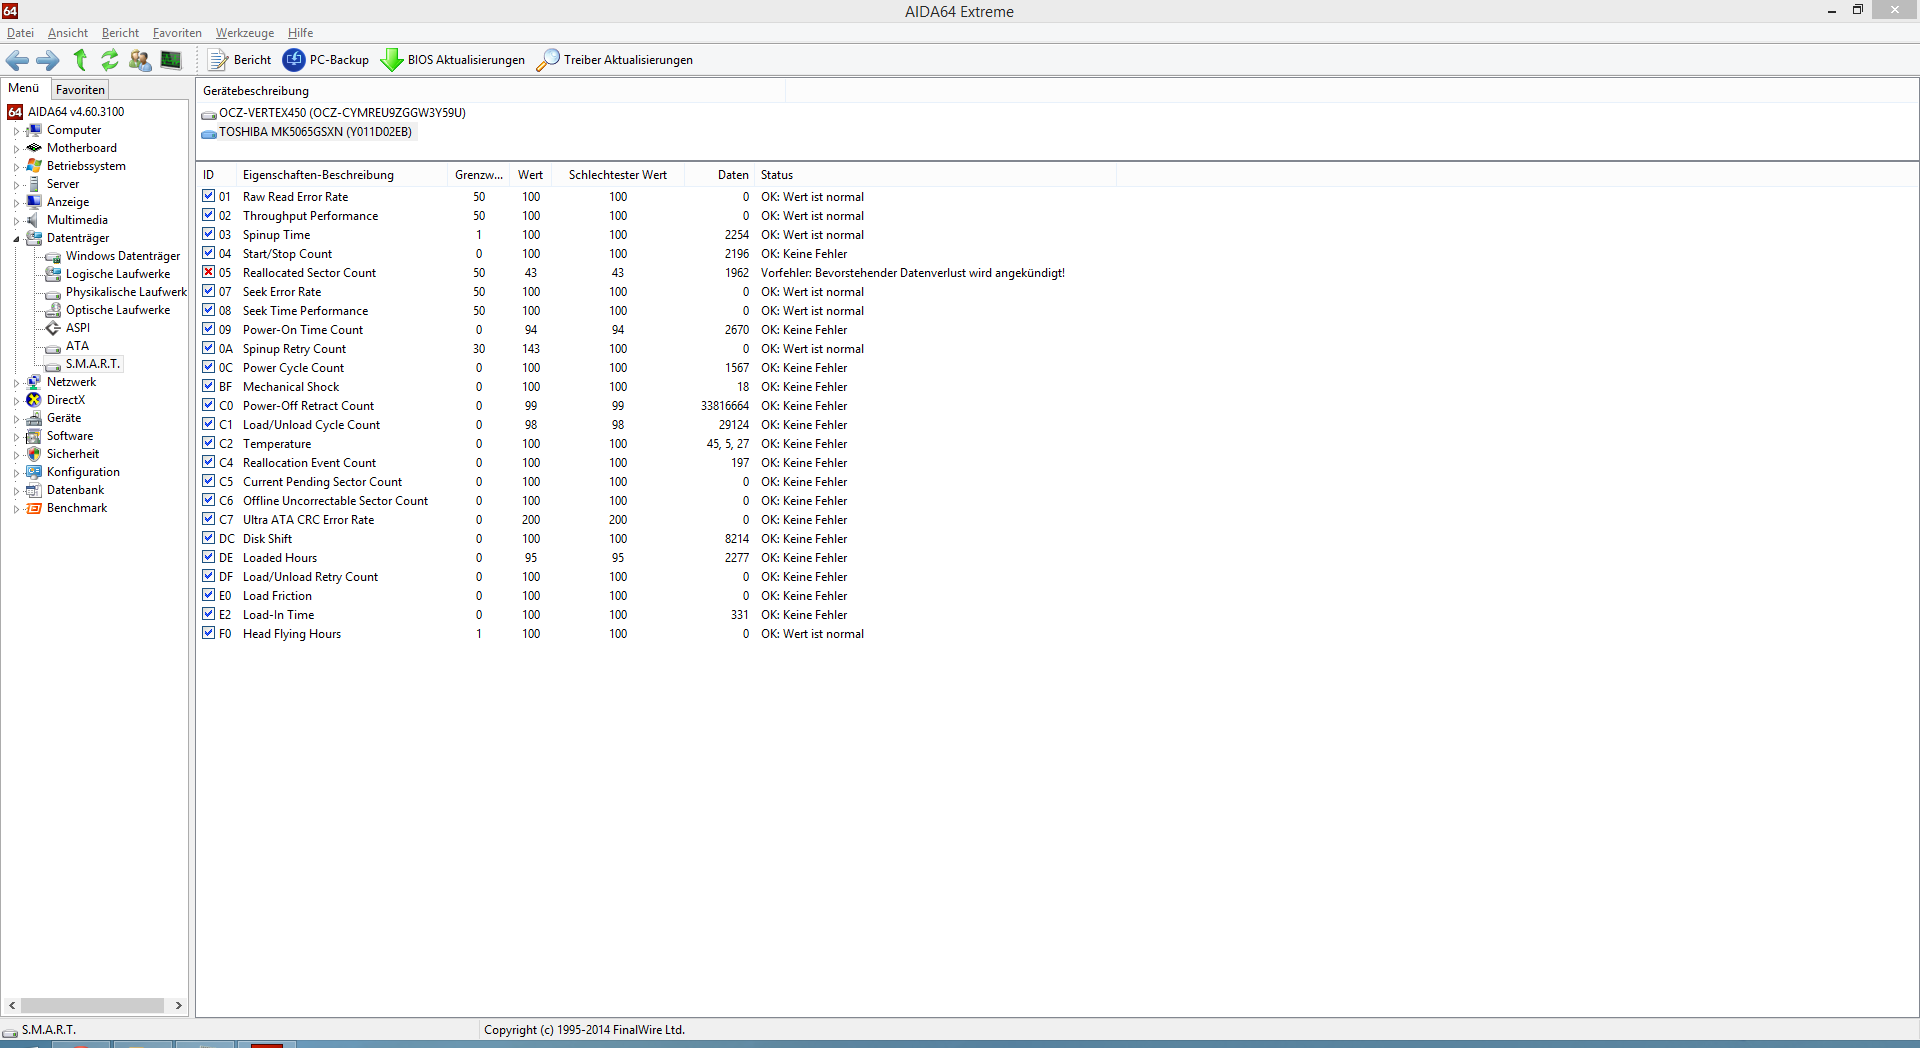The height and width of the screenshot is (1048, 1920).
Task: Click the Gerätebeschreibung column header
Action: pyautogui.click(x=492, y=91)
